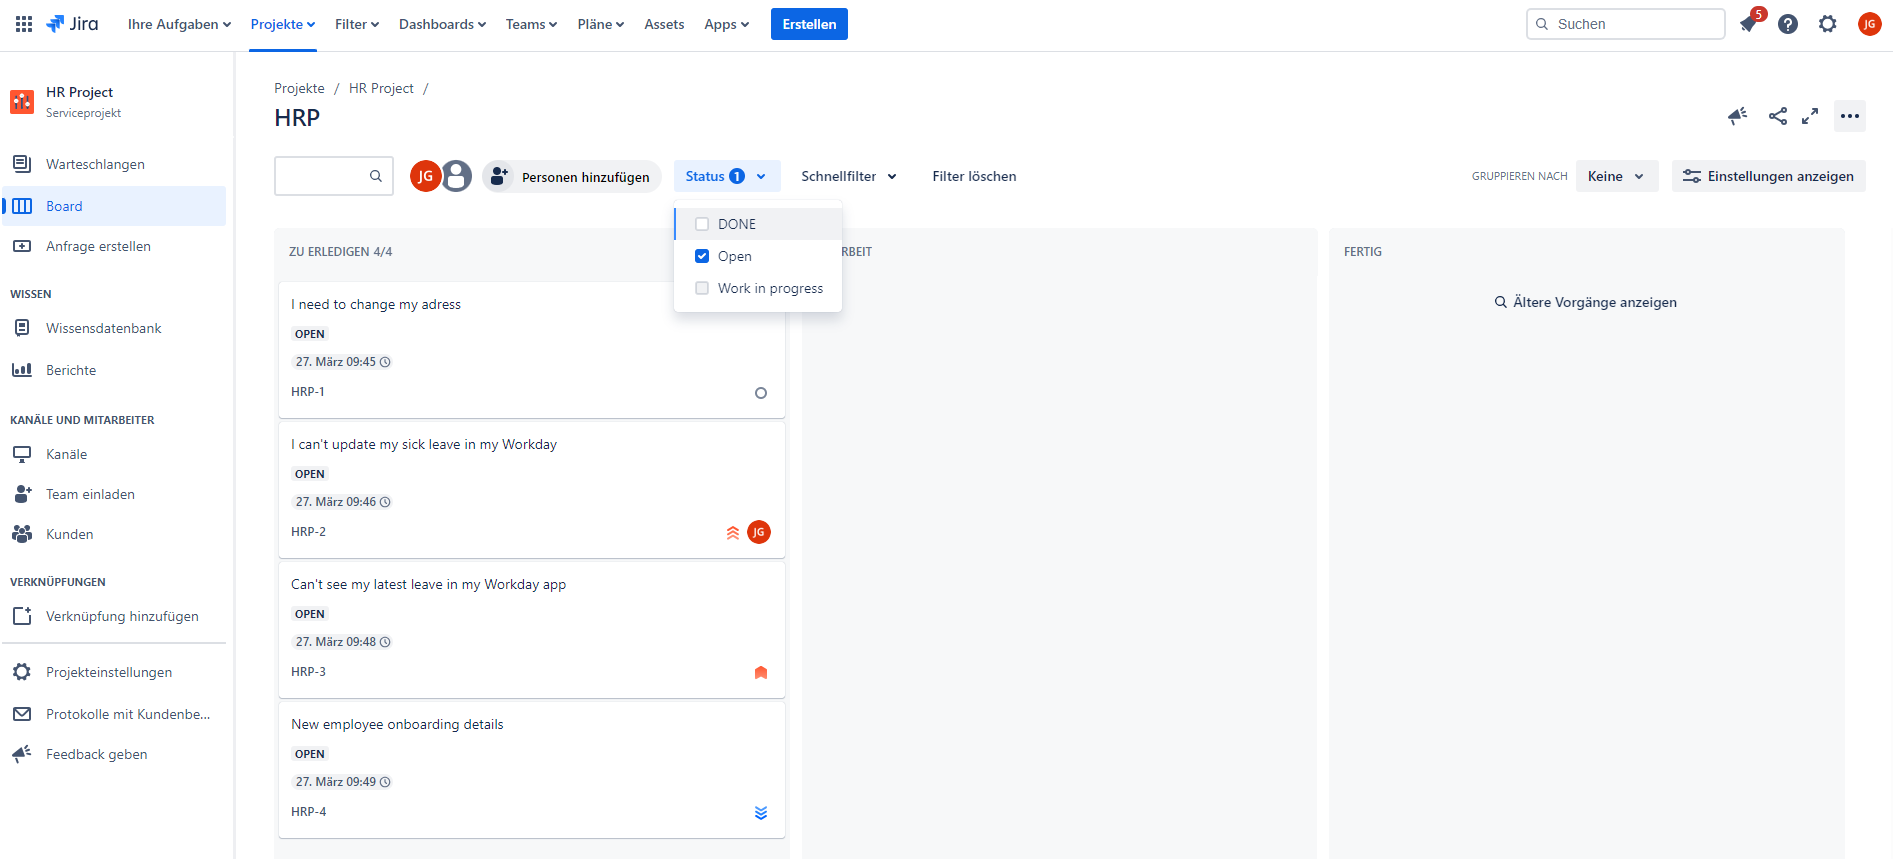Click the help question mark icon
This screenshot has height=859, width=1893.
click(x=1788, y=24)
